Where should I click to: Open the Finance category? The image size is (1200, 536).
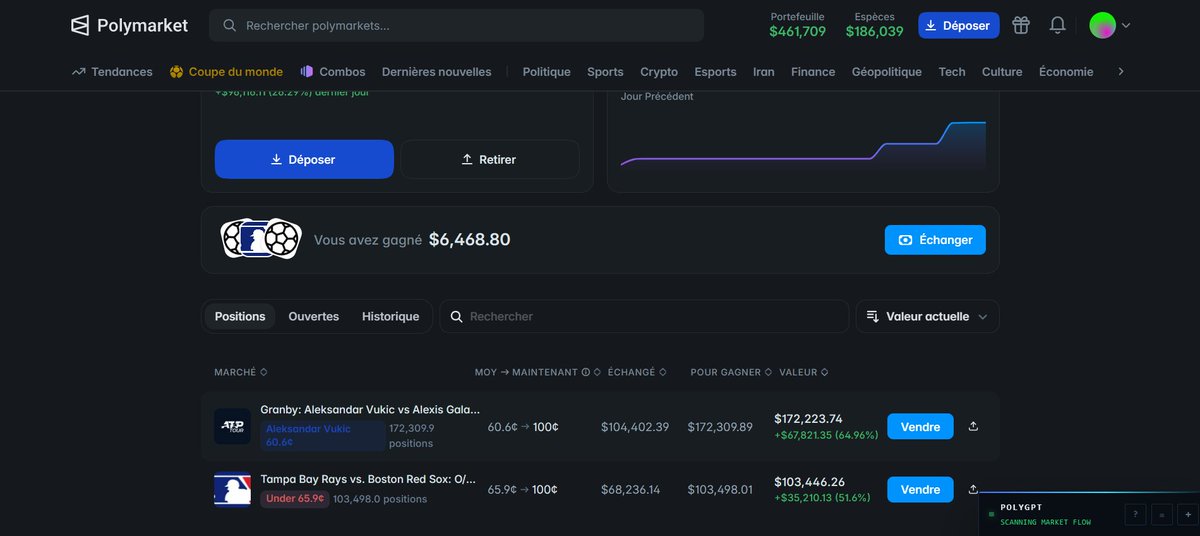coord(813,72)
